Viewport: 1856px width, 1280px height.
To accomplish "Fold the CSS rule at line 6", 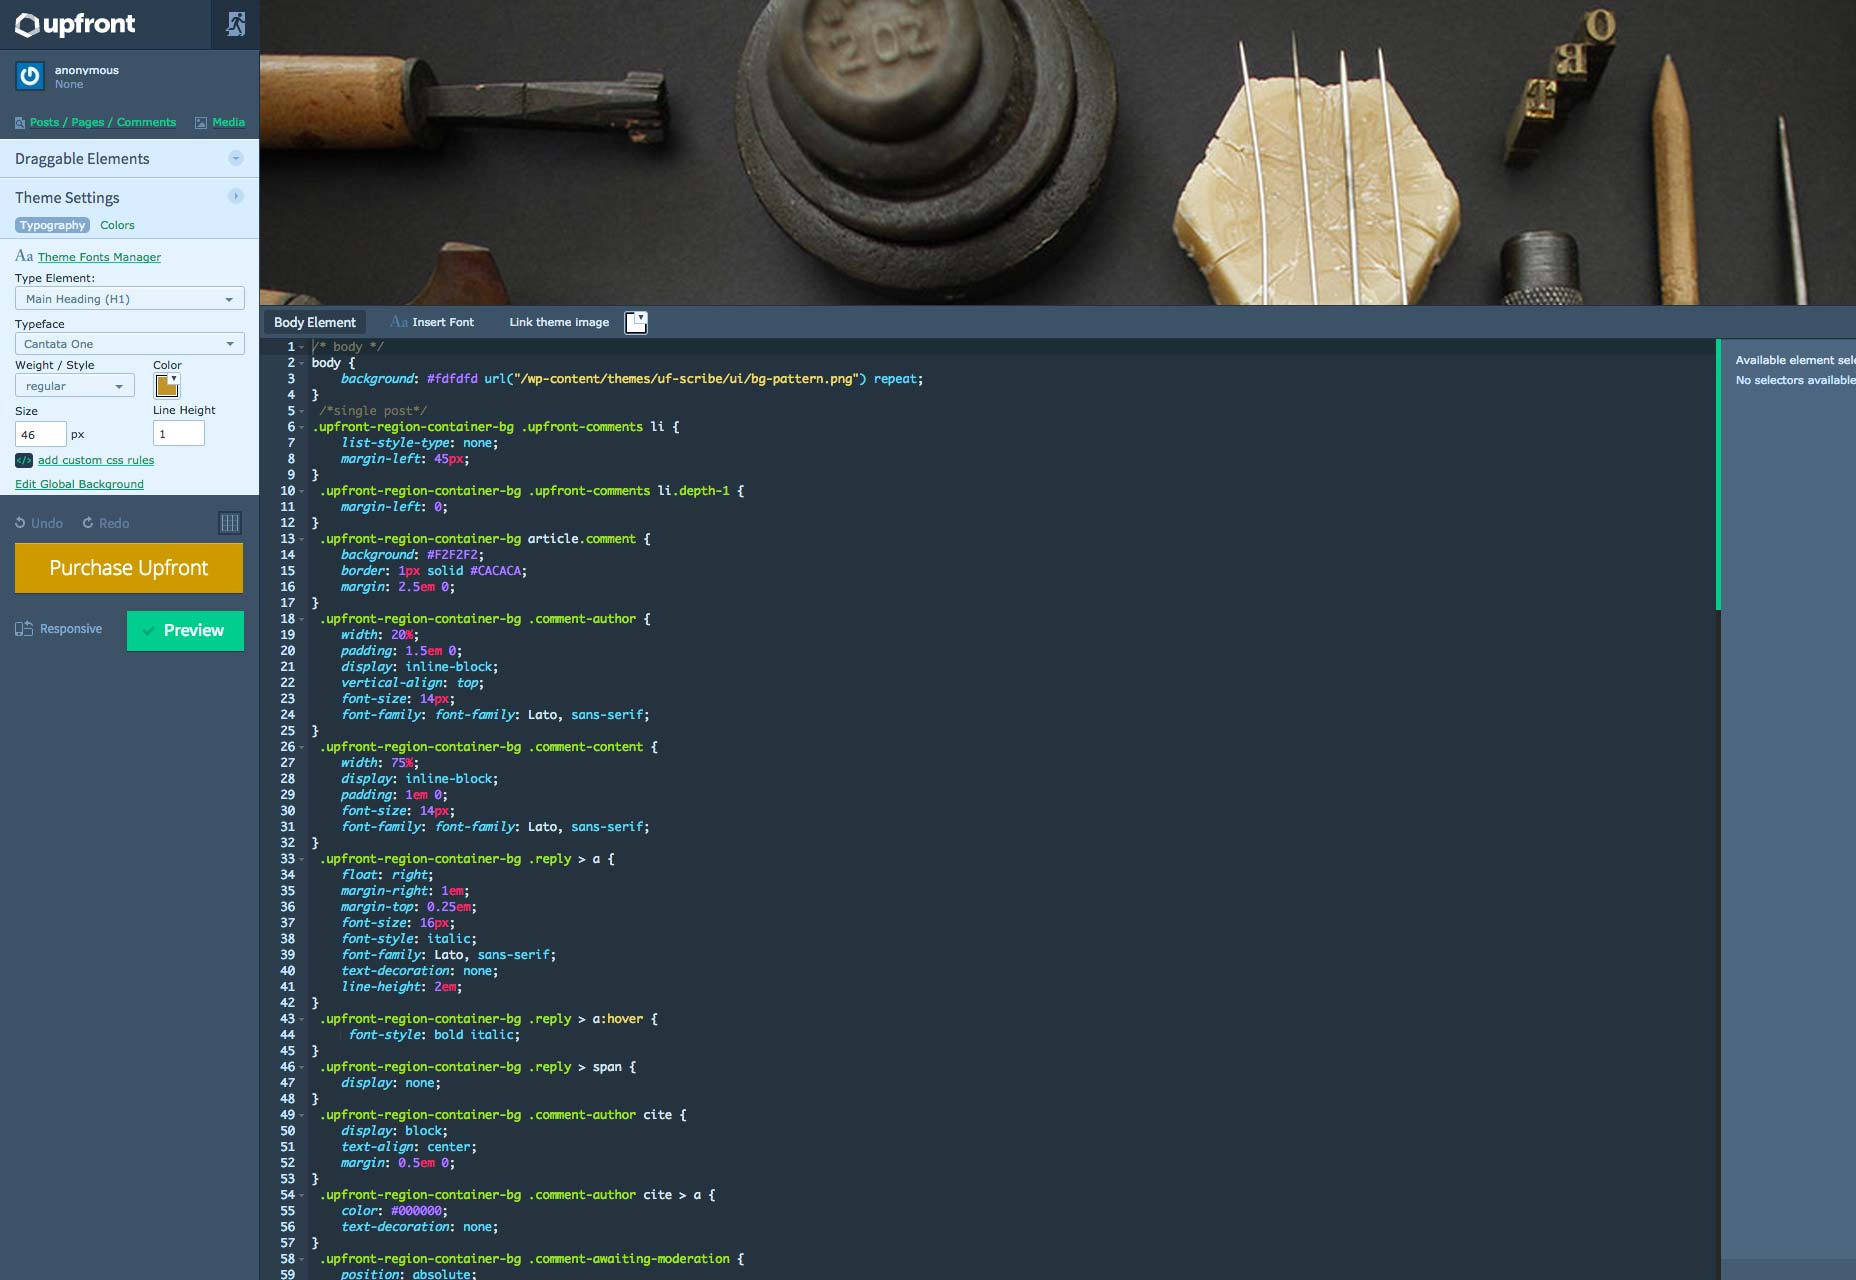I will pos(302,427).
